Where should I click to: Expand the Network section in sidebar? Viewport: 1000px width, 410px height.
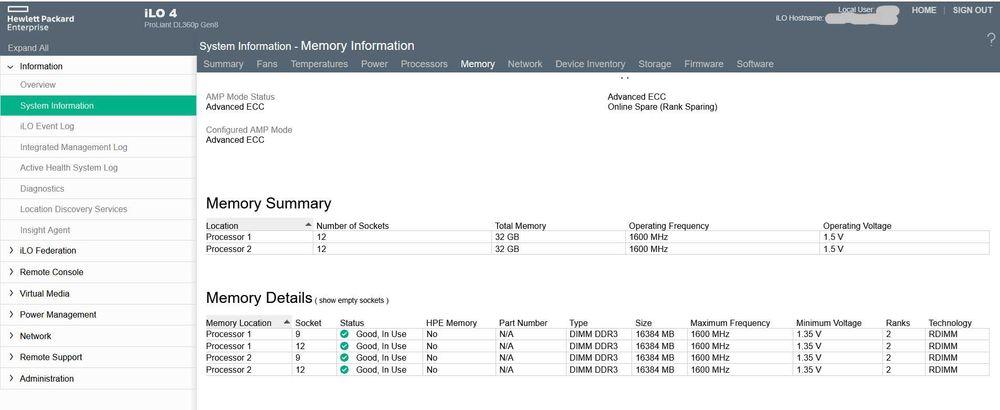point(11,336)
